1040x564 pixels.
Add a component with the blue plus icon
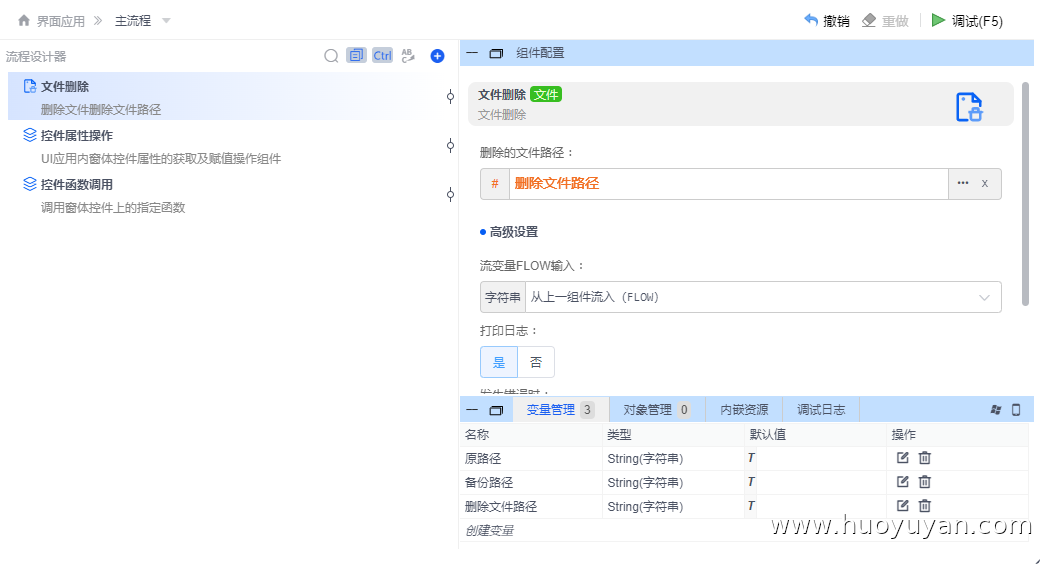[x=437, y=56]
